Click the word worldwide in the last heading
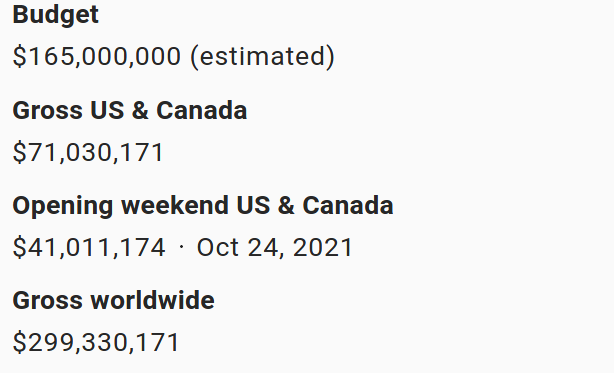Viewport: 614px width, 373px height. 152,301
